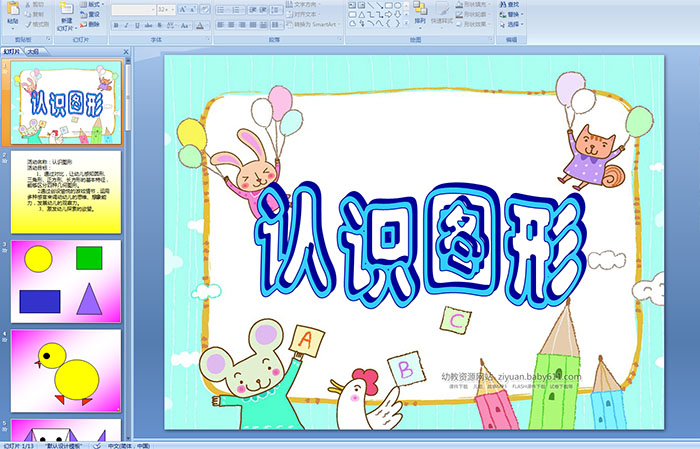Decrease font size with shrink-font icon
Image resolution: width=700 pixels, height=449 pixels.
[193, 10]
